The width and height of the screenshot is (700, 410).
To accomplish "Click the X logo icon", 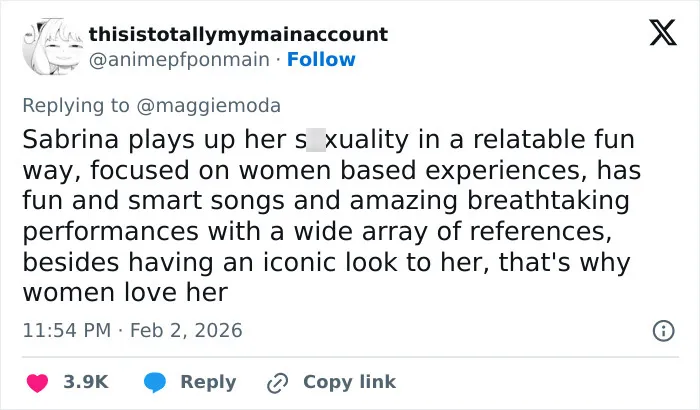I will pyautogui.click(x=663, y=33).
